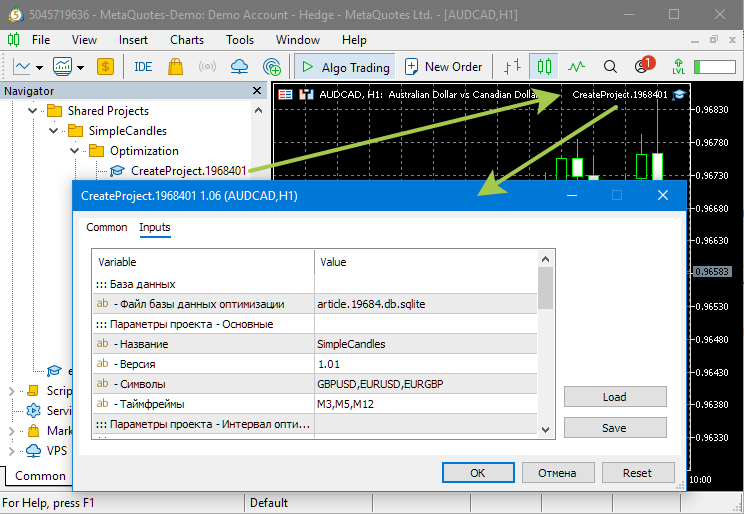Select the Services gear tree icon
Screen dimensions: 744x514
click(33, 411)
